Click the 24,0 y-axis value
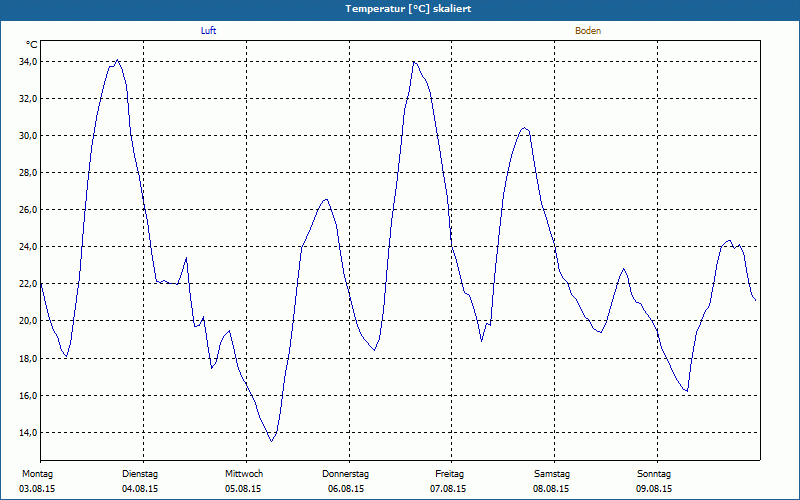800x500 pixels. pyautogui.click(x=29, y=247)
